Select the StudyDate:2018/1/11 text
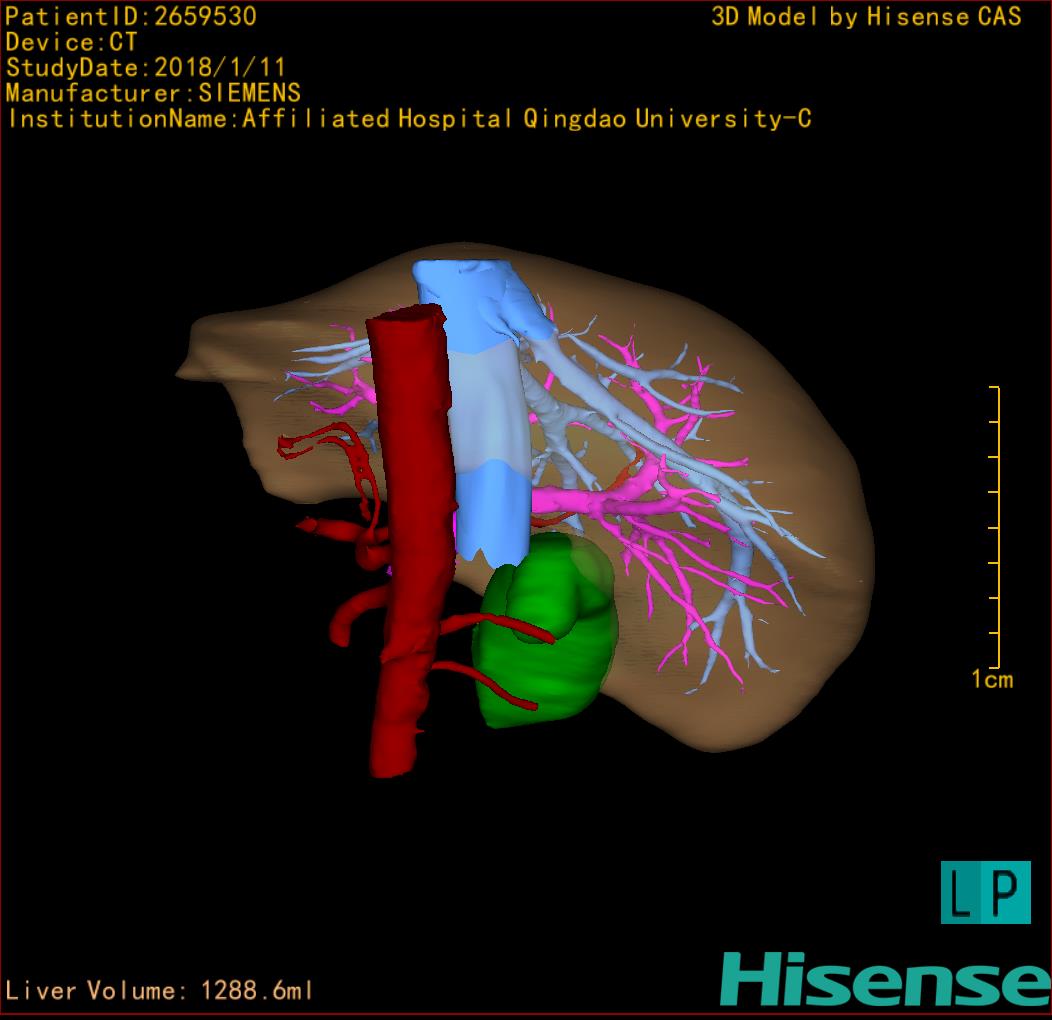 point(146,68)
